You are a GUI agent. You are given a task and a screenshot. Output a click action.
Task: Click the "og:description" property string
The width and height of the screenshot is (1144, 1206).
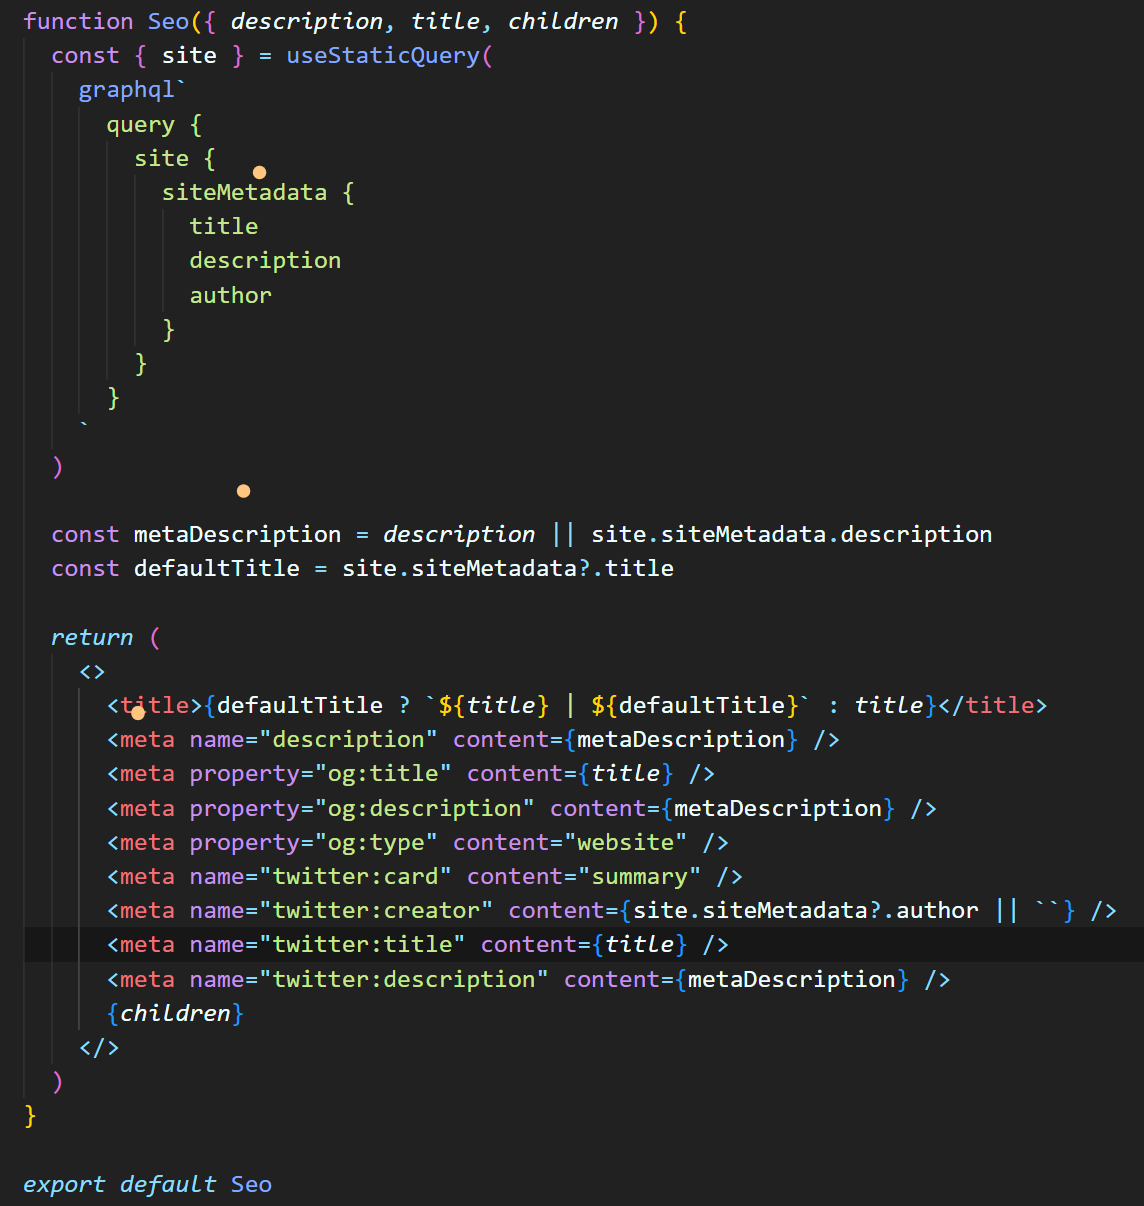coord(425,808)
